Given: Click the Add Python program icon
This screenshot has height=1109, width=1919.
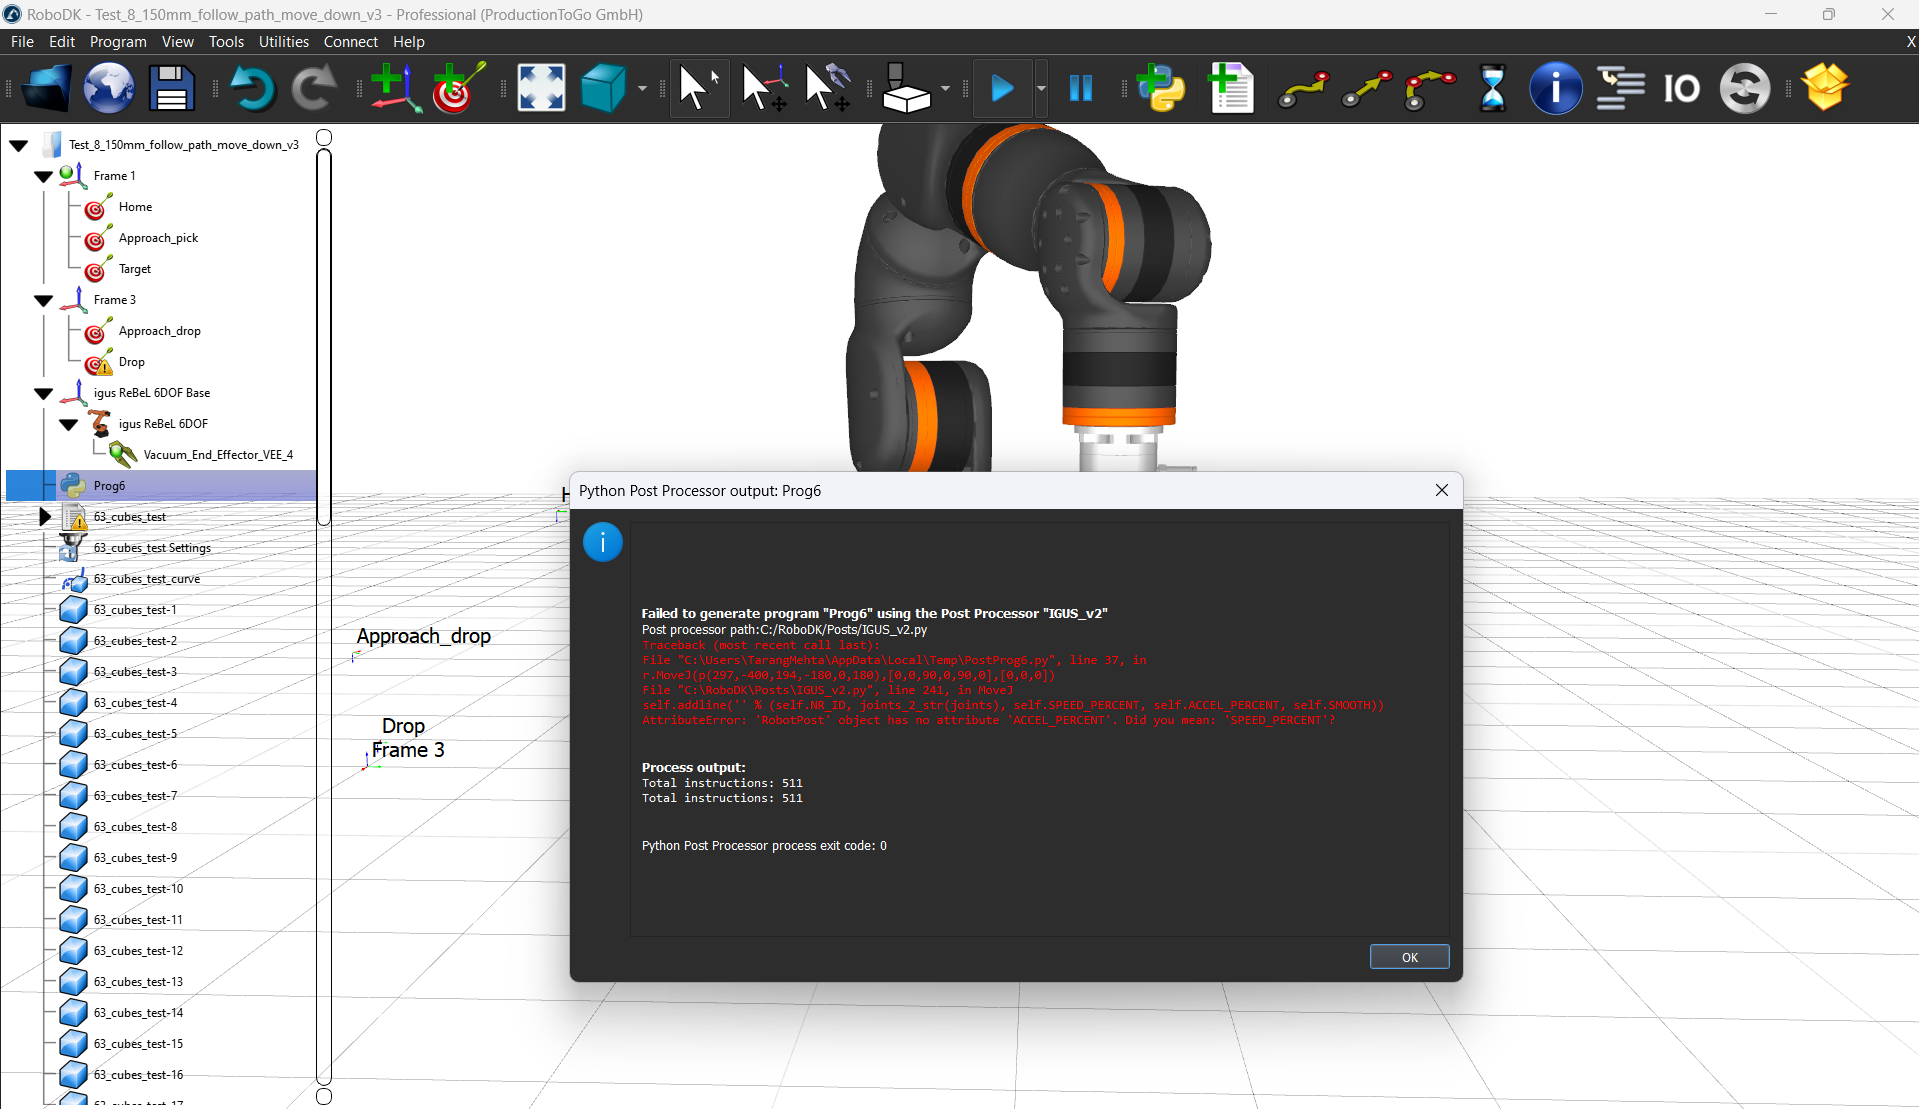Looking at the screenshot, I should point(1161,89).
